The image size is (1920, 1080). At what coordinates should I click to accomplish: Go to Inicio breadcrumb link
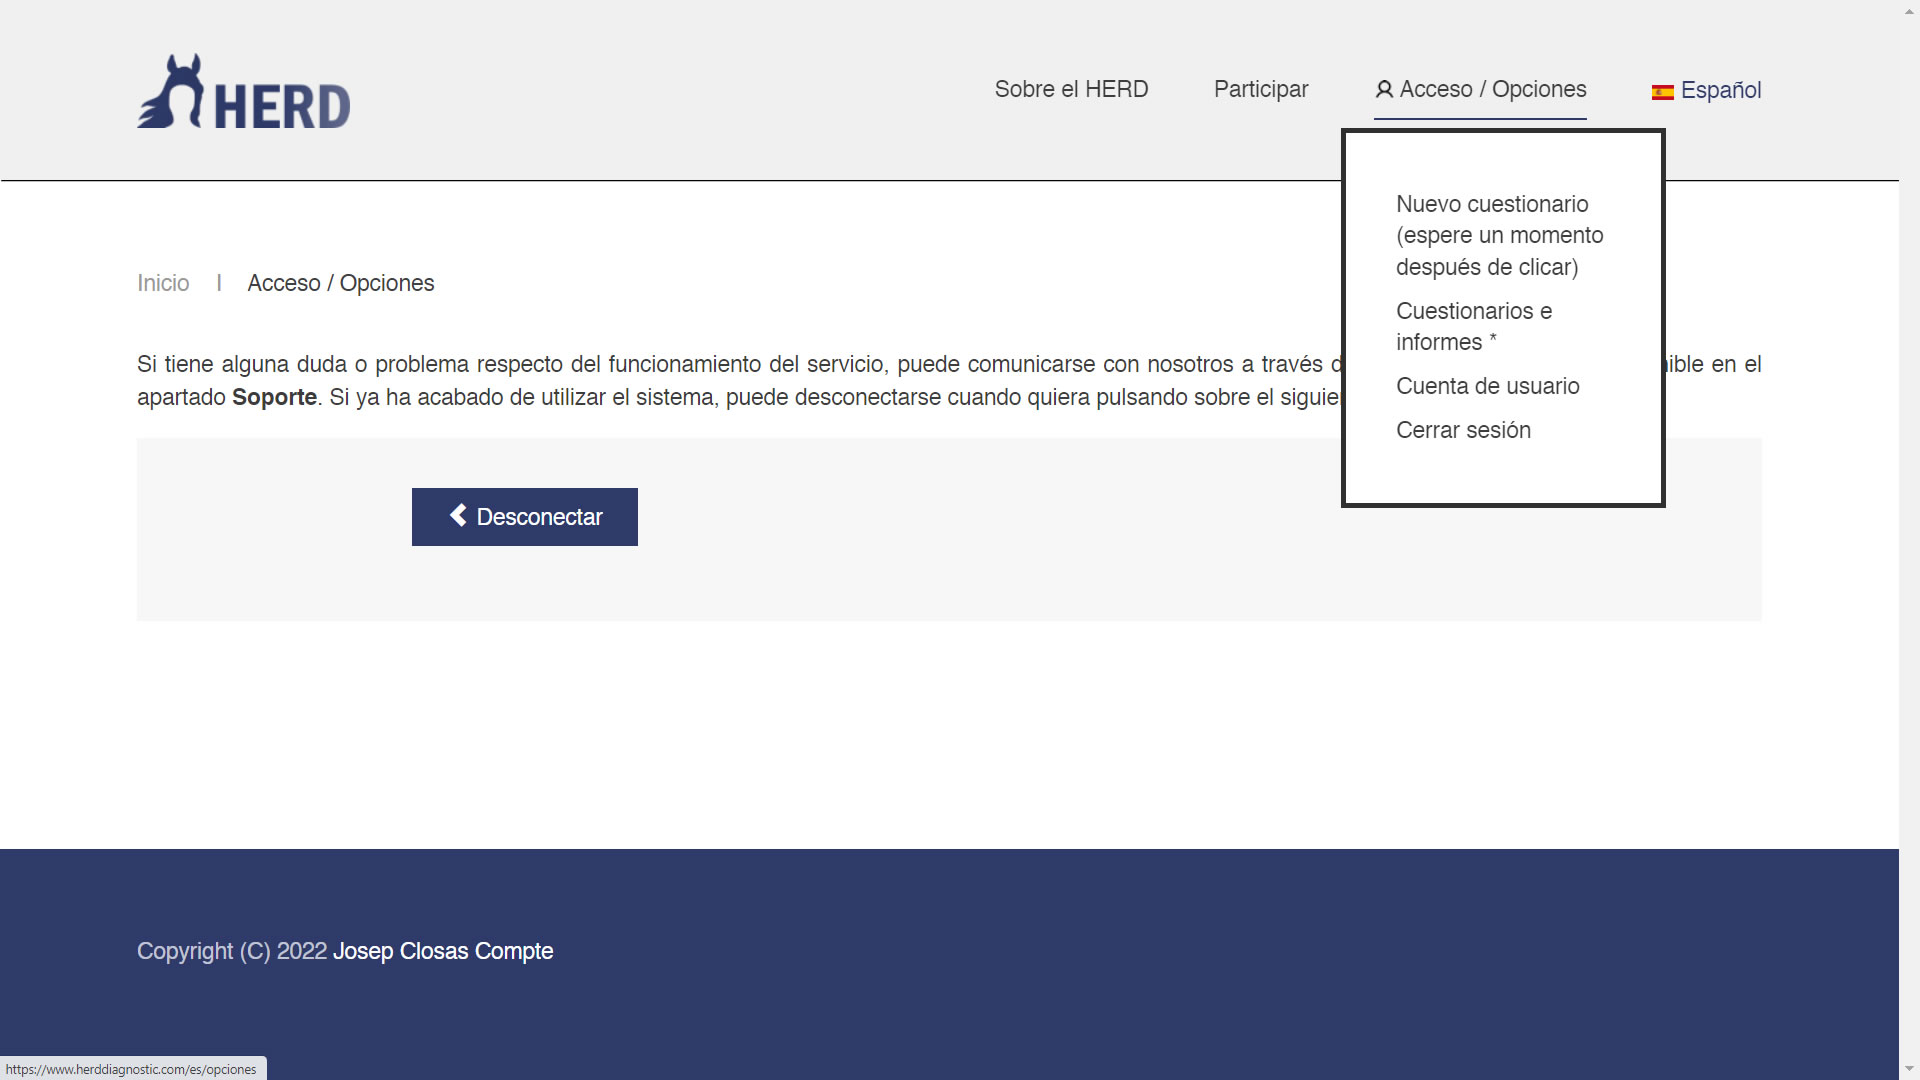[x=163, y=283]
